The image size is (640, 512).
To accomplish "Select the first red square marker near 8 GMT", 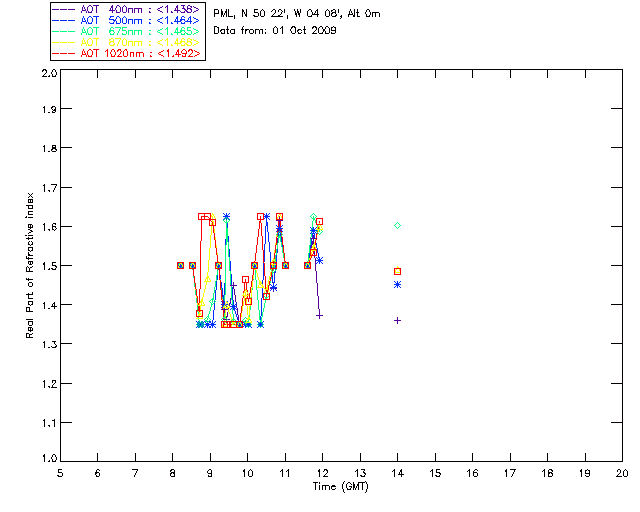I will 181,266.
